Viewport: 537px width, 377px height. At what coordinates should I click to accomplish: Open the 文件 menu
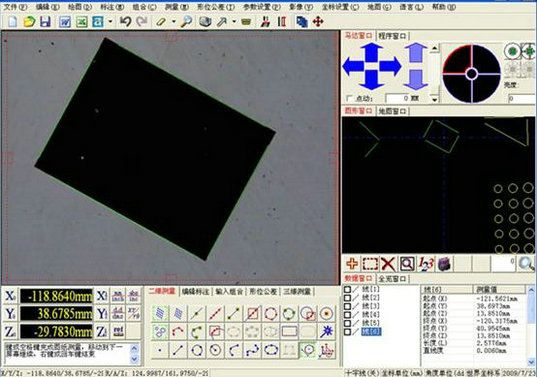15,7
